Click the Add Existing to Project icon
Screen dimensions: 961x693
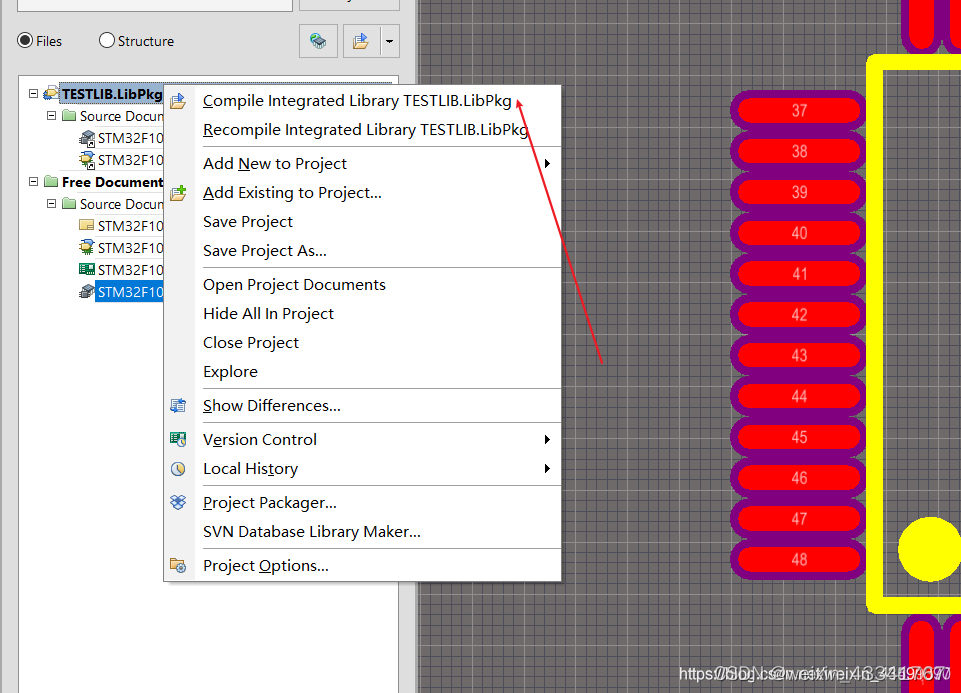tap(178, 193)
